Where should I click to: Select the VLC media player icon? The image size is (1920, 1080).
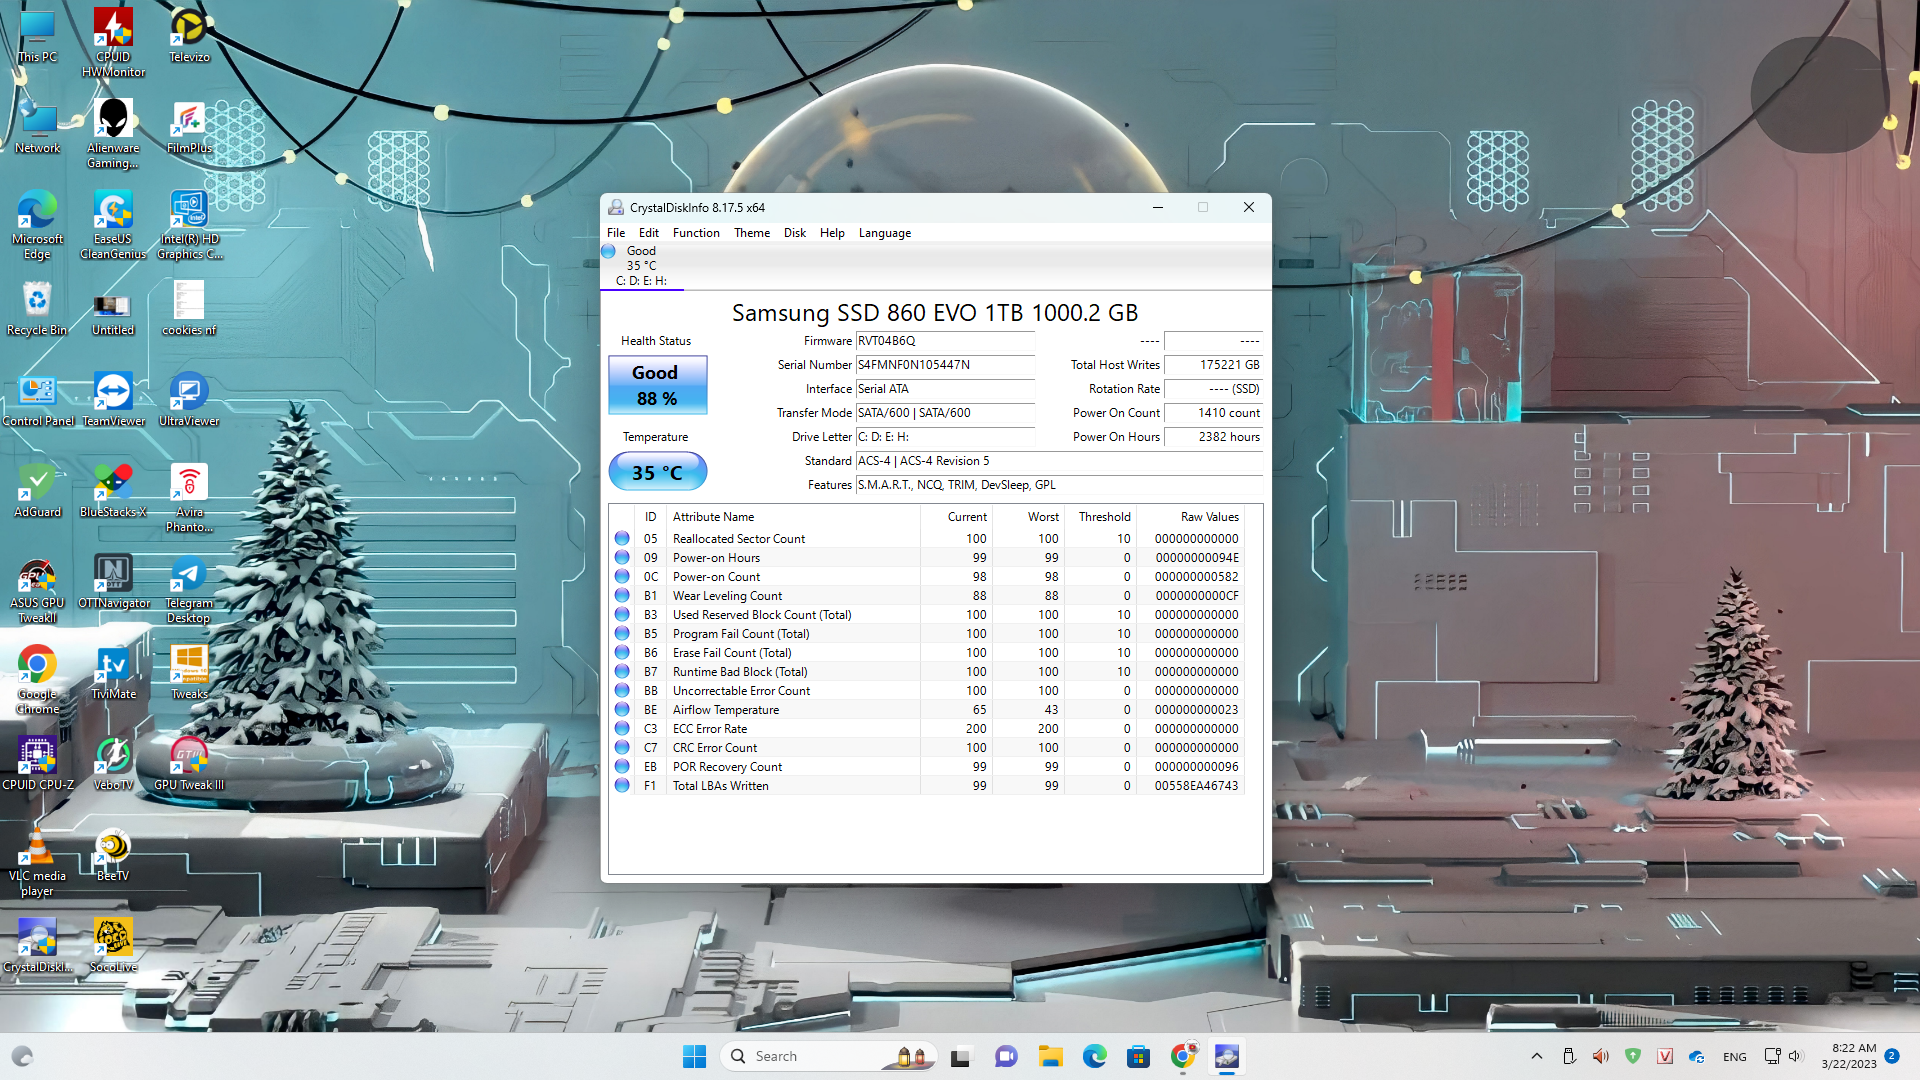pos(37,861)
